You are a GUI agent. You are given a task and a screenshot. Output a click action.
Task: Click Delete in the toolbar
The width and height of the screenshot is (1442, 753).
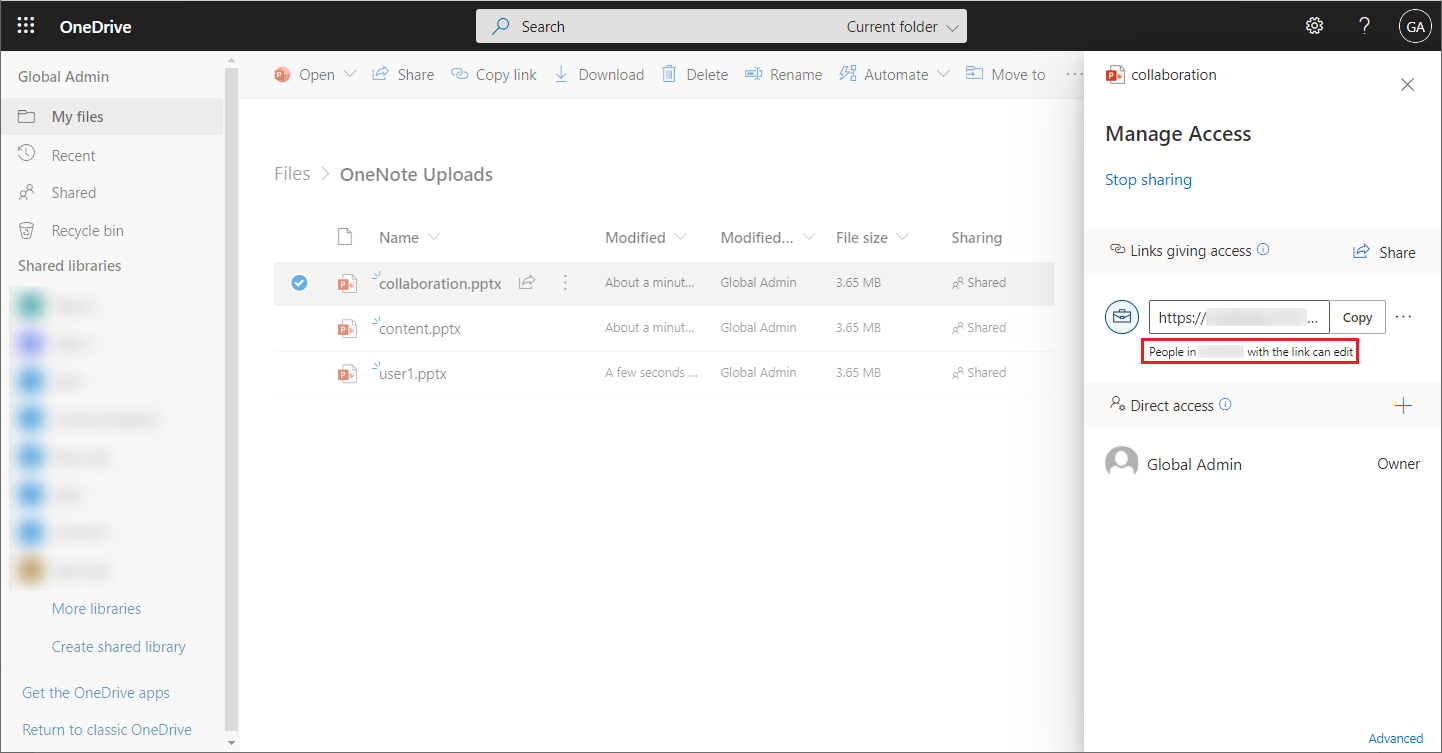695,74
